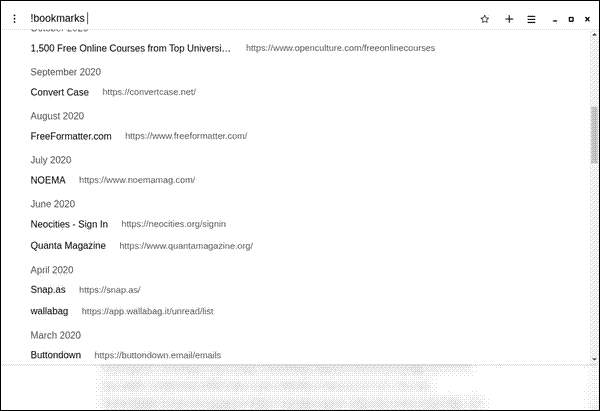Screen dimensions: 600x411
Task: Open the Buttondown bookmark
Action: pos(55,355)
